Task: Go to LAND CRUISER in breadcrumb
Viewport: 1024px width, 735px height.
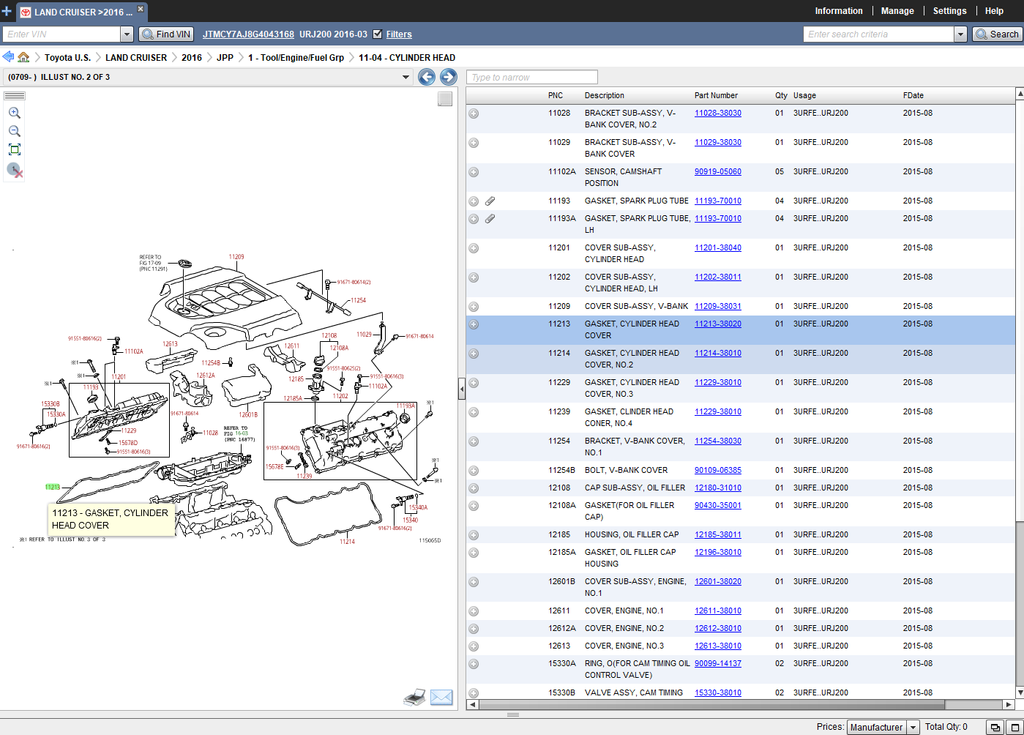Action: coord(136,57)
